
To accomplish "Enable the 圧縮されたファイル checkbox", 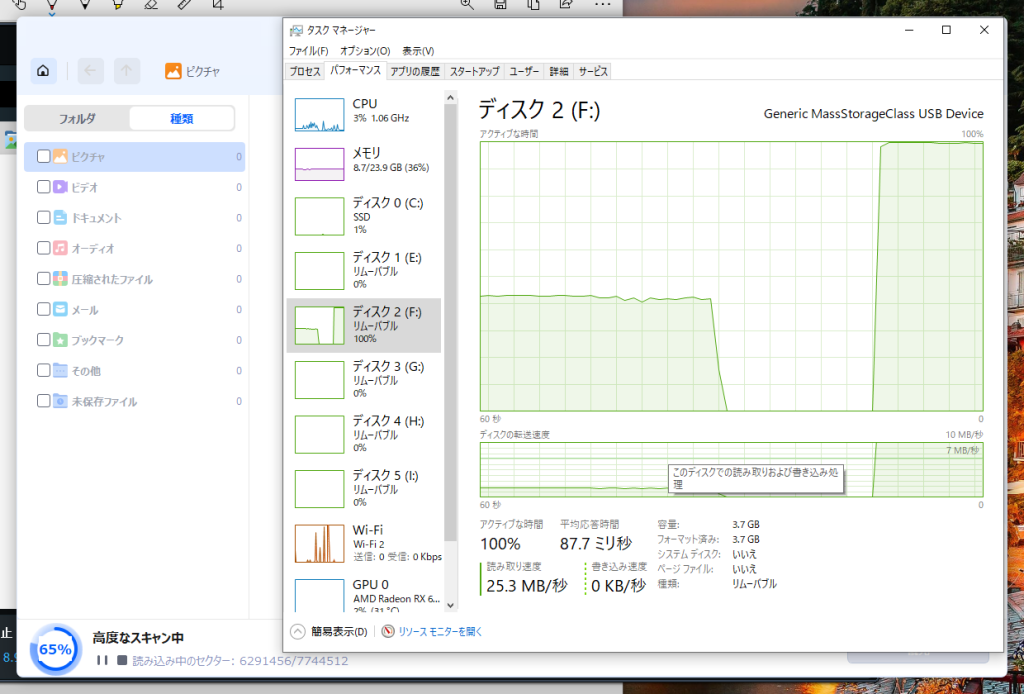I will pos(44,279).
